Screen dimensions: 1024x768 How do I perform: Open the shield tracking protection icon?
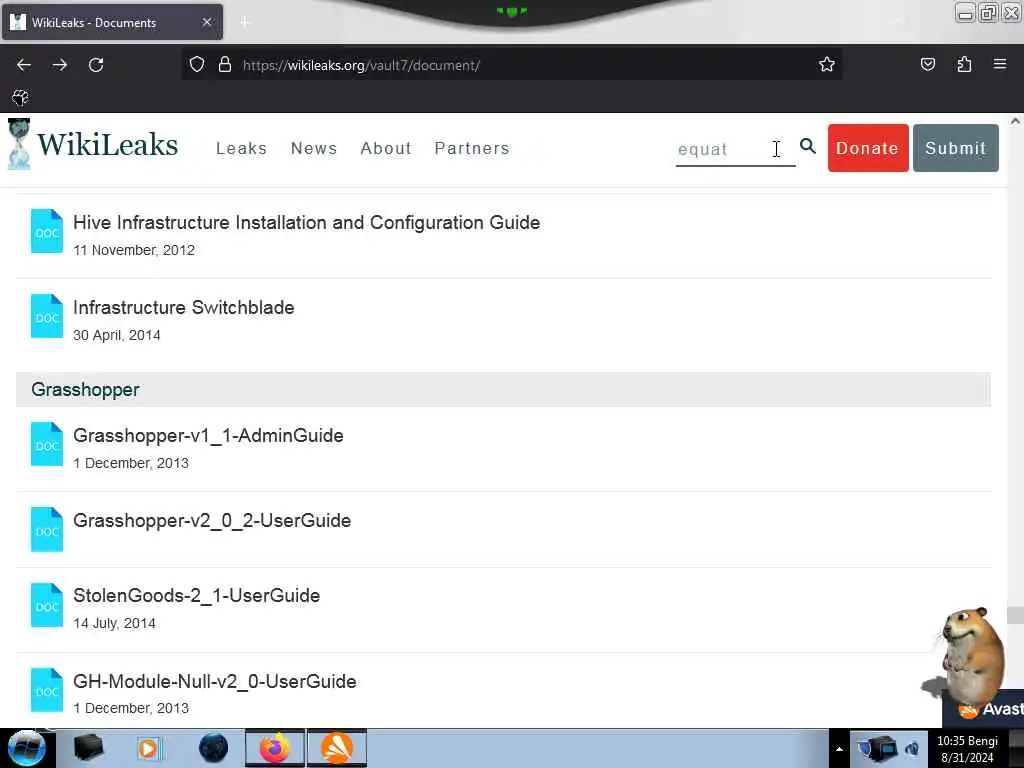point(197,65)
